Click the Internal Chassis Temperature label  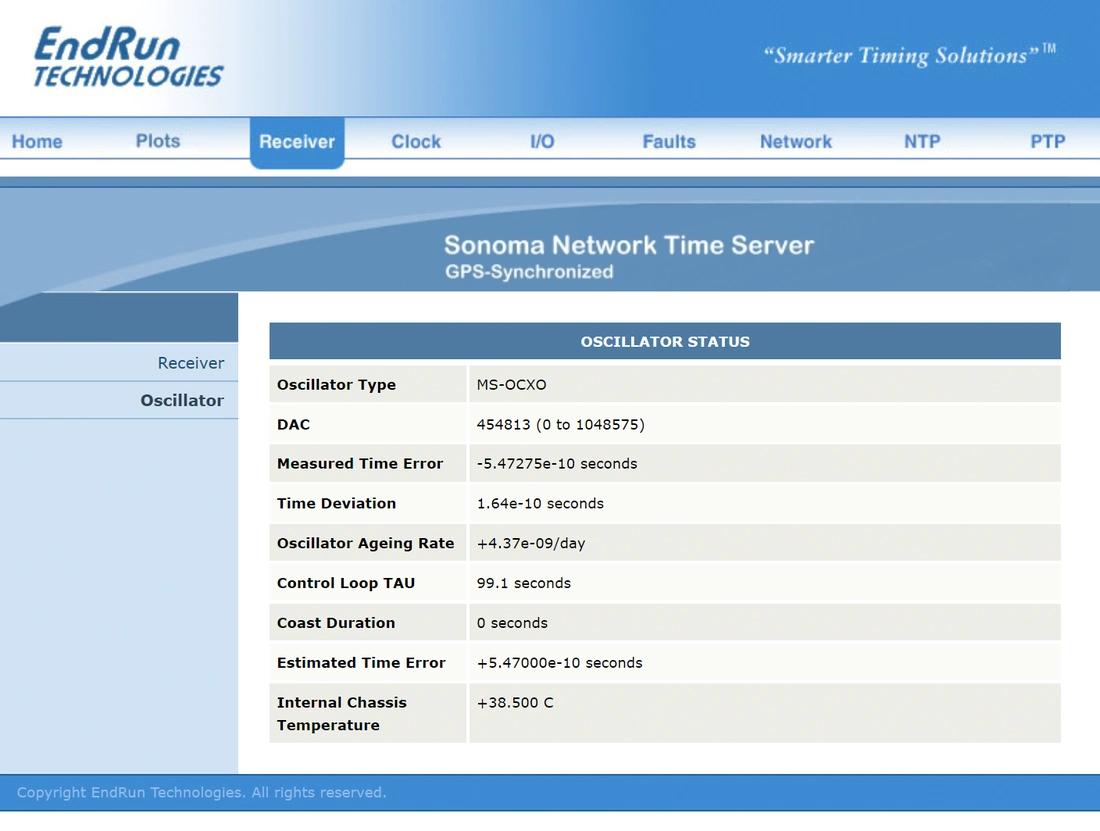click(342, 714)
